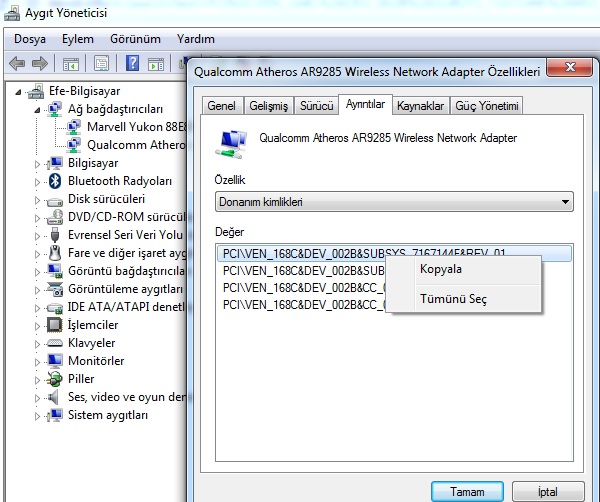
Task: Click the Forward arrow toolbar icon
Action: pyautogui.click(x=40, y=63)
